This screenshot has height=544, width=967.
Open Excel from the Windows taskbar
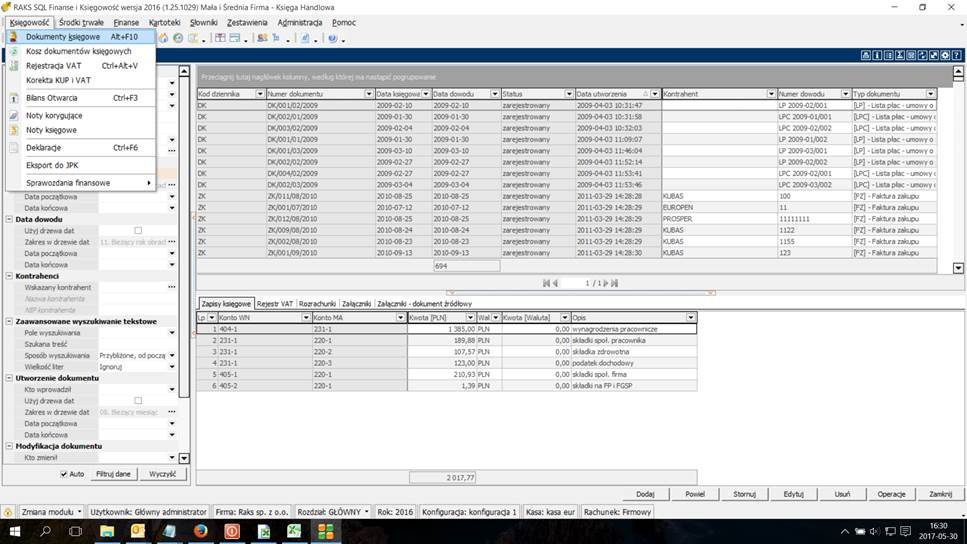(294, 531)
